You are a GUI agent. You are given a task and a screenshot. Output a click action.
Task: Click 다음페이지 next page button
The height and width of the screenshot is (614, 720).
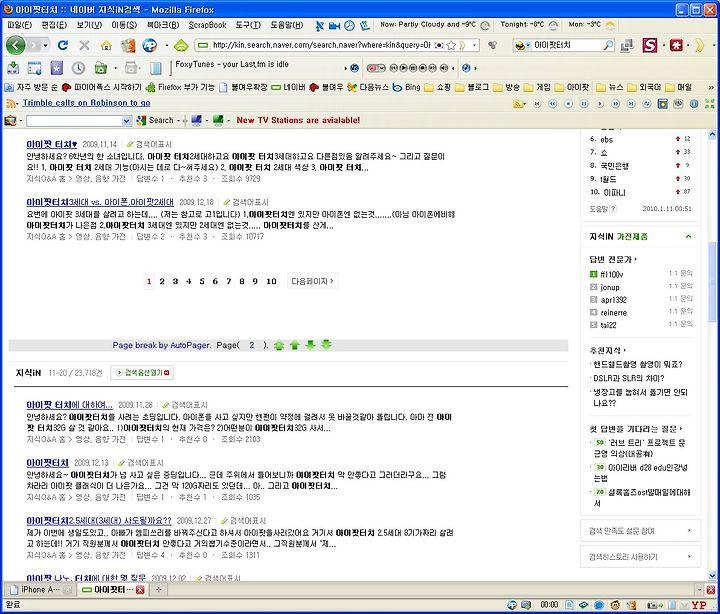[x=312, y=281]
